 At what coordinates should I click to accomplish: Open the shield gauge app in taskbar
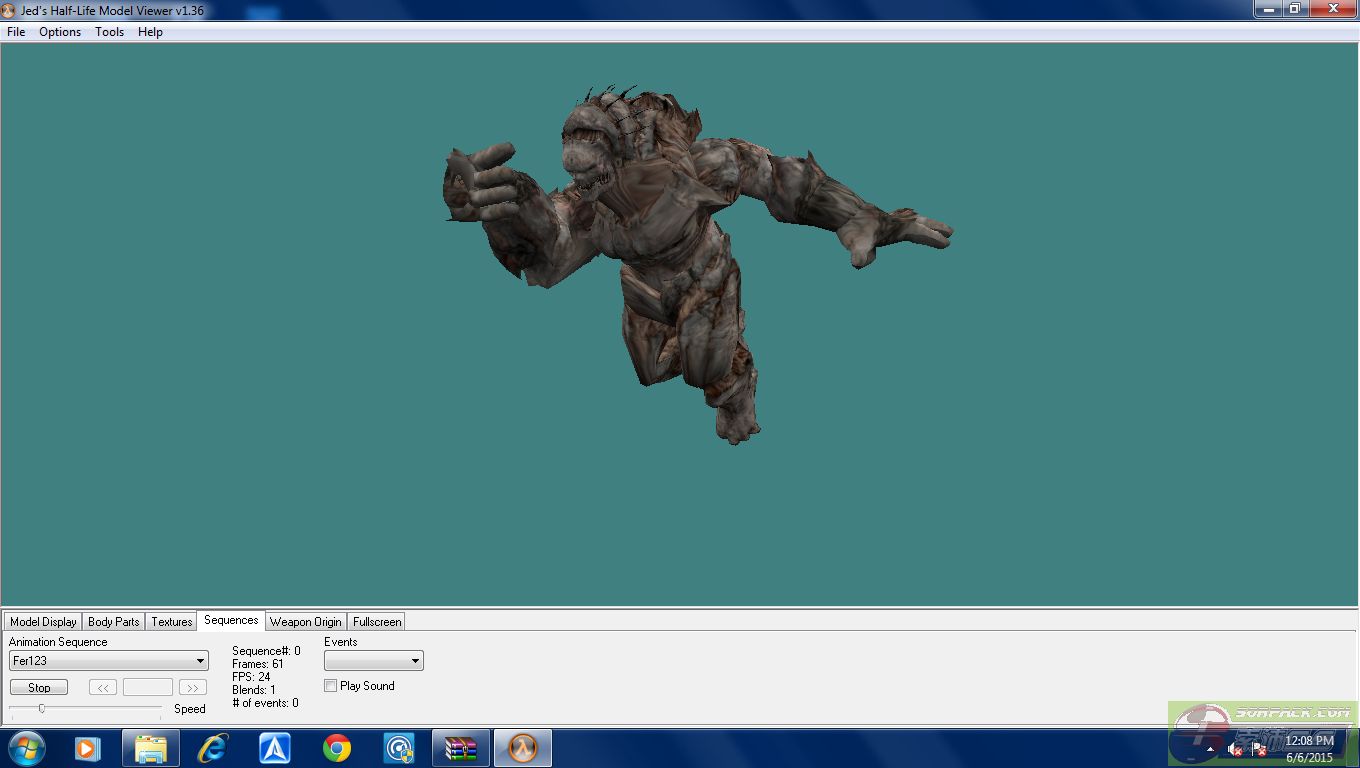399,748
